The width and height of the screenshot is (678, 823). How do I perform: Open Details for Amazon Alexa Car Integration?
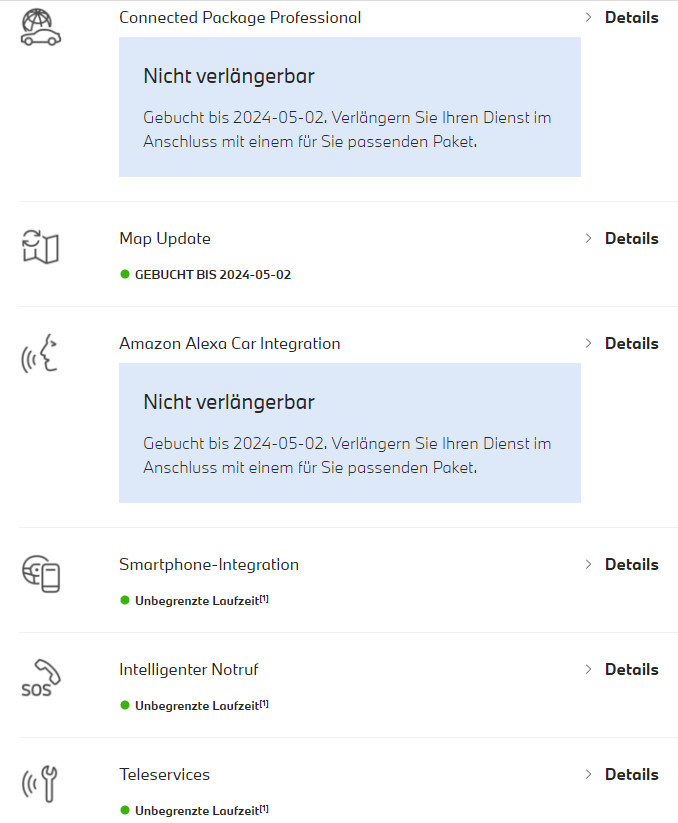click(631, 344)
